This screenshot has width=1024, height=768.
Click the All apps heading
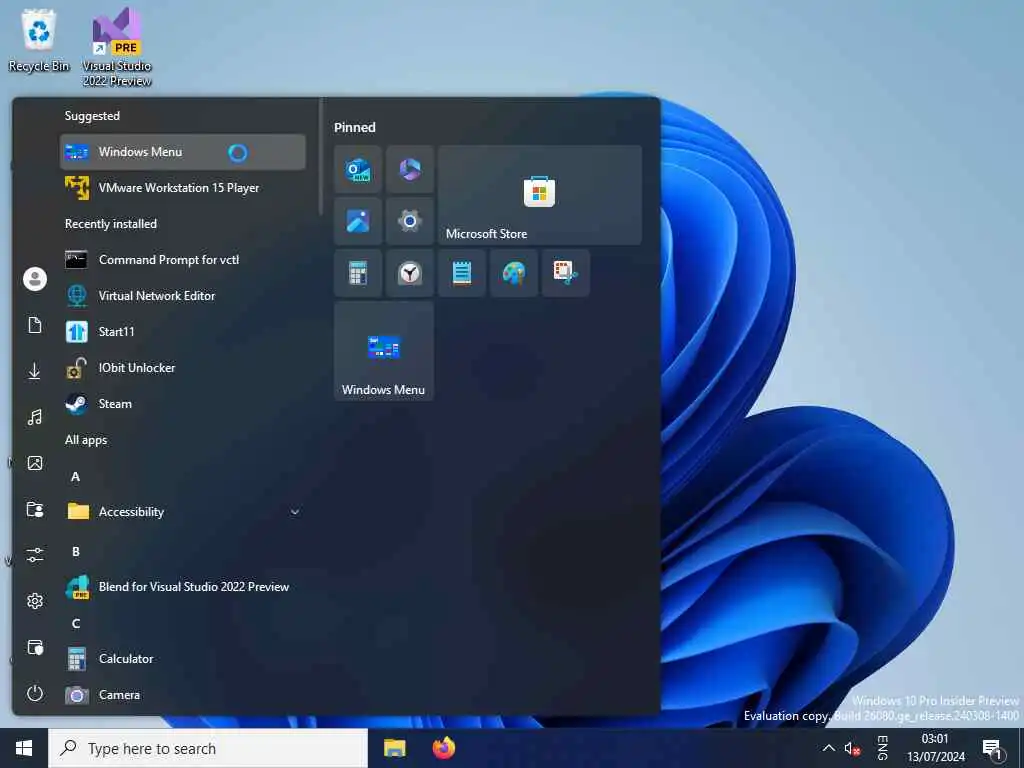click(86, 440)
